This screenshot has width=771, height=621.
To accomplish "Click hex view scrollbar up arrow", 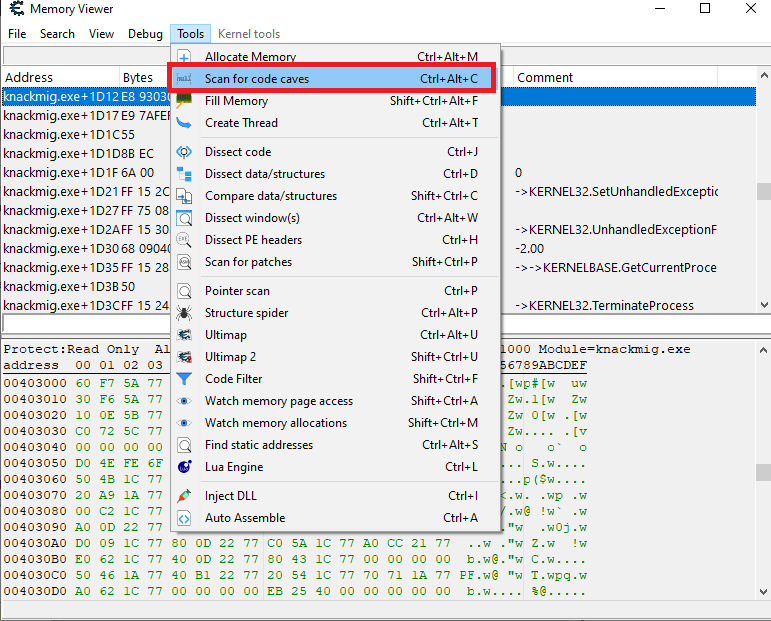I will point(764,350).
